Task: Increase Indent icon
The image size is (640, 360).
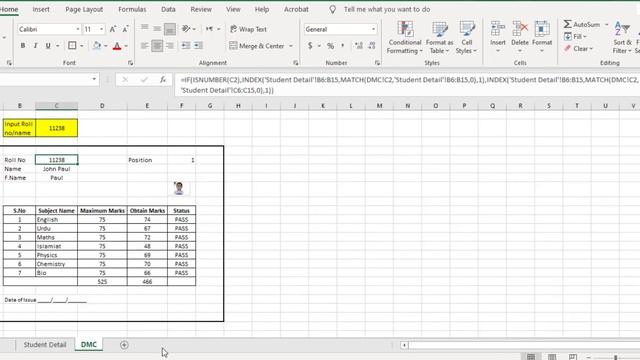Action: coord(198,46)
